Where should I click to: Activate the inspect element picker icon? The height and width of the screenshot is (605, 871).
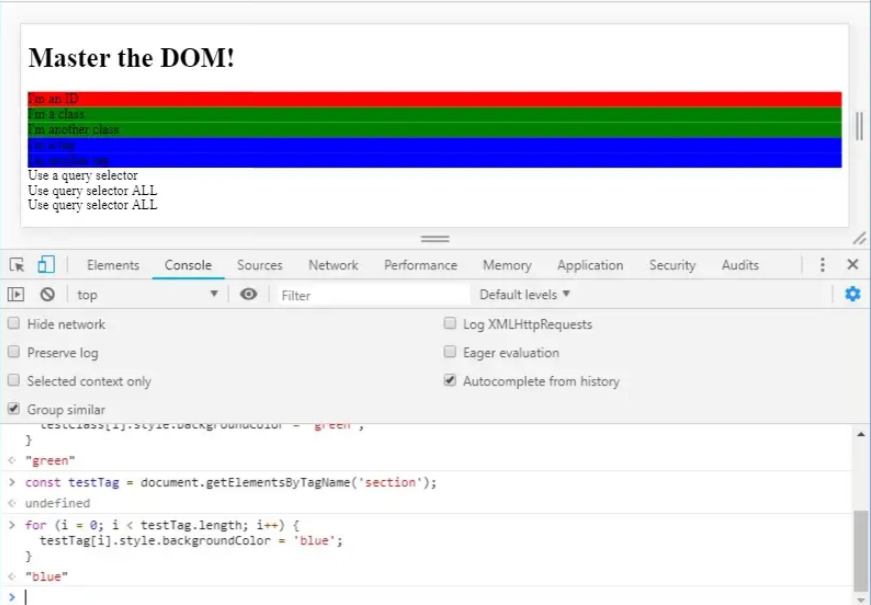17,265
